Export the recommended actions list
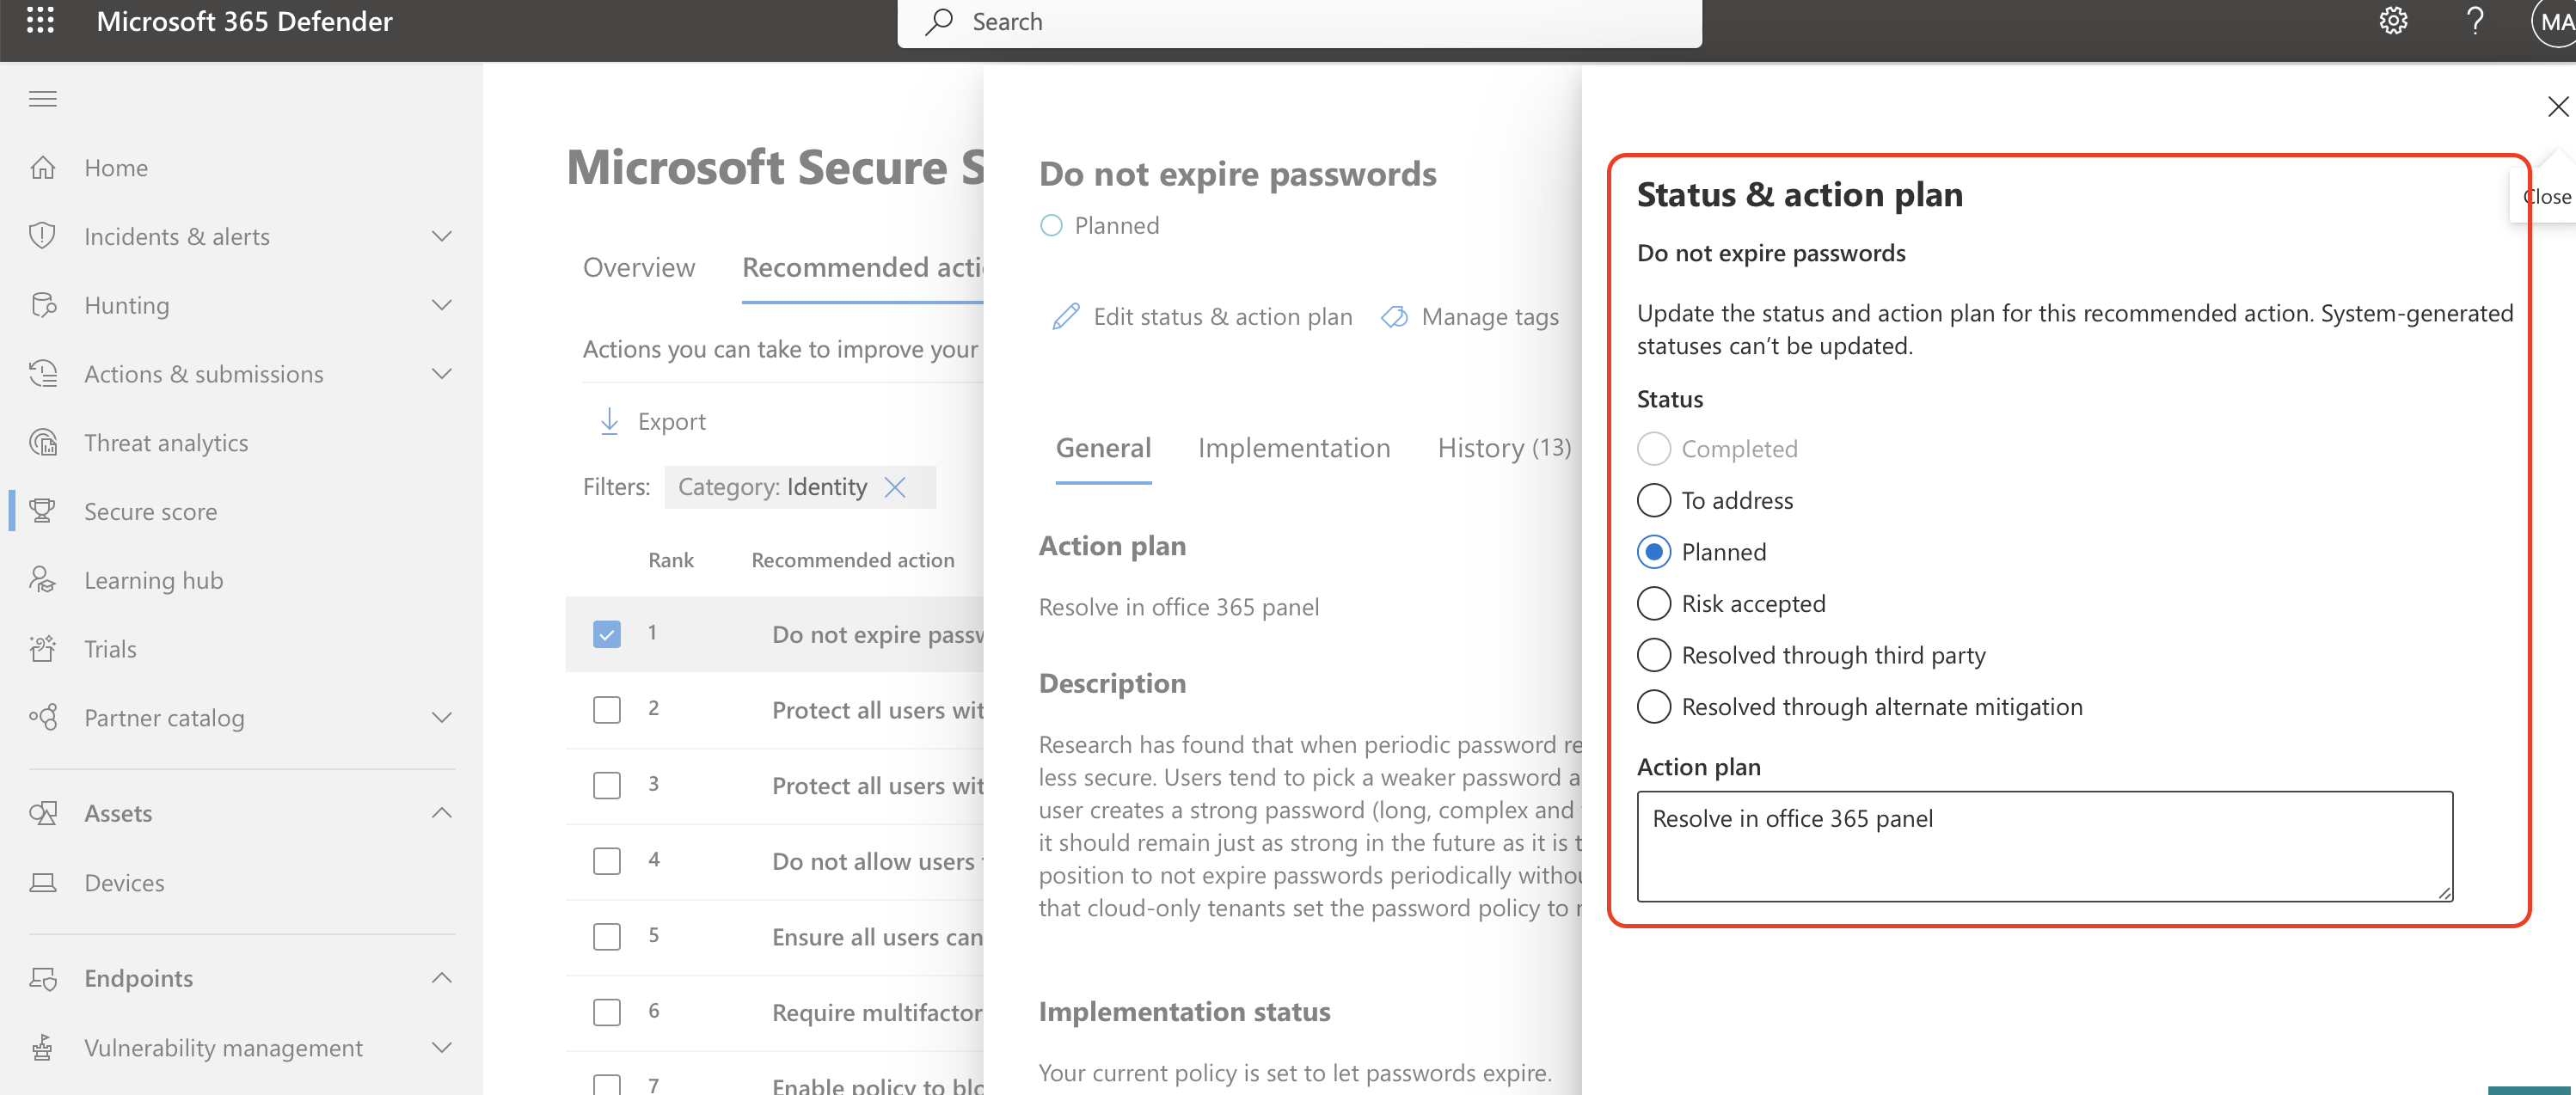Viewport: 2576px width, 1095px height. (x=652, y=421)
